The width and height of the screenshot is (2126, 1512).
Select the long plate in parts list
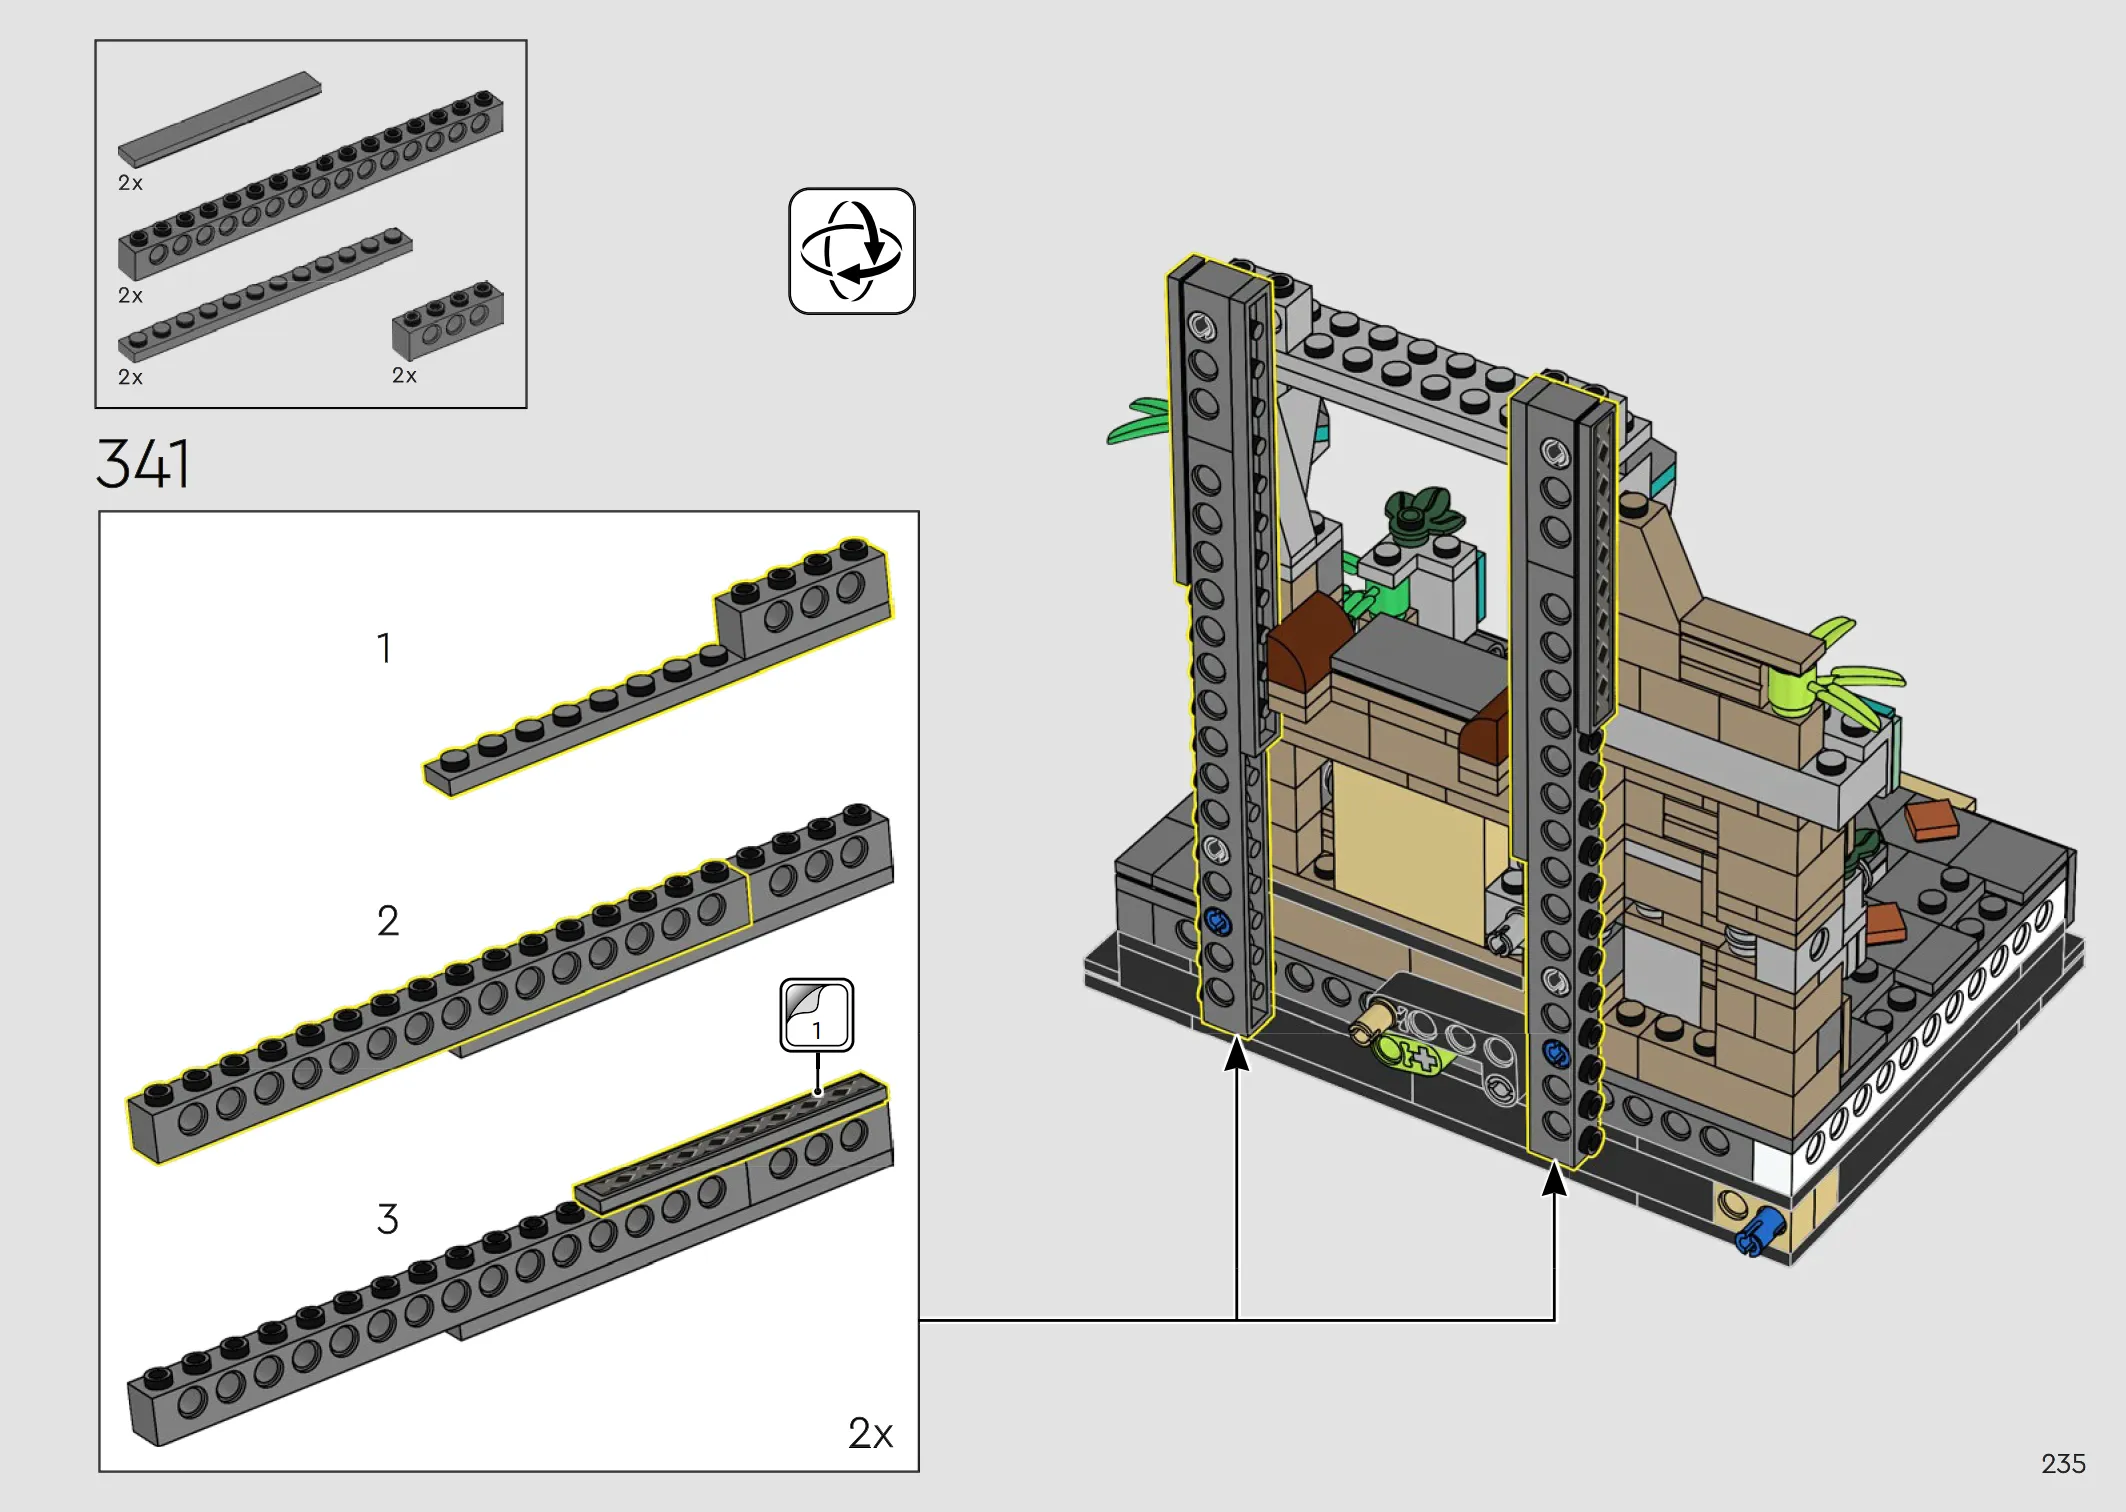pyautogui.click(x=265, y=295)
